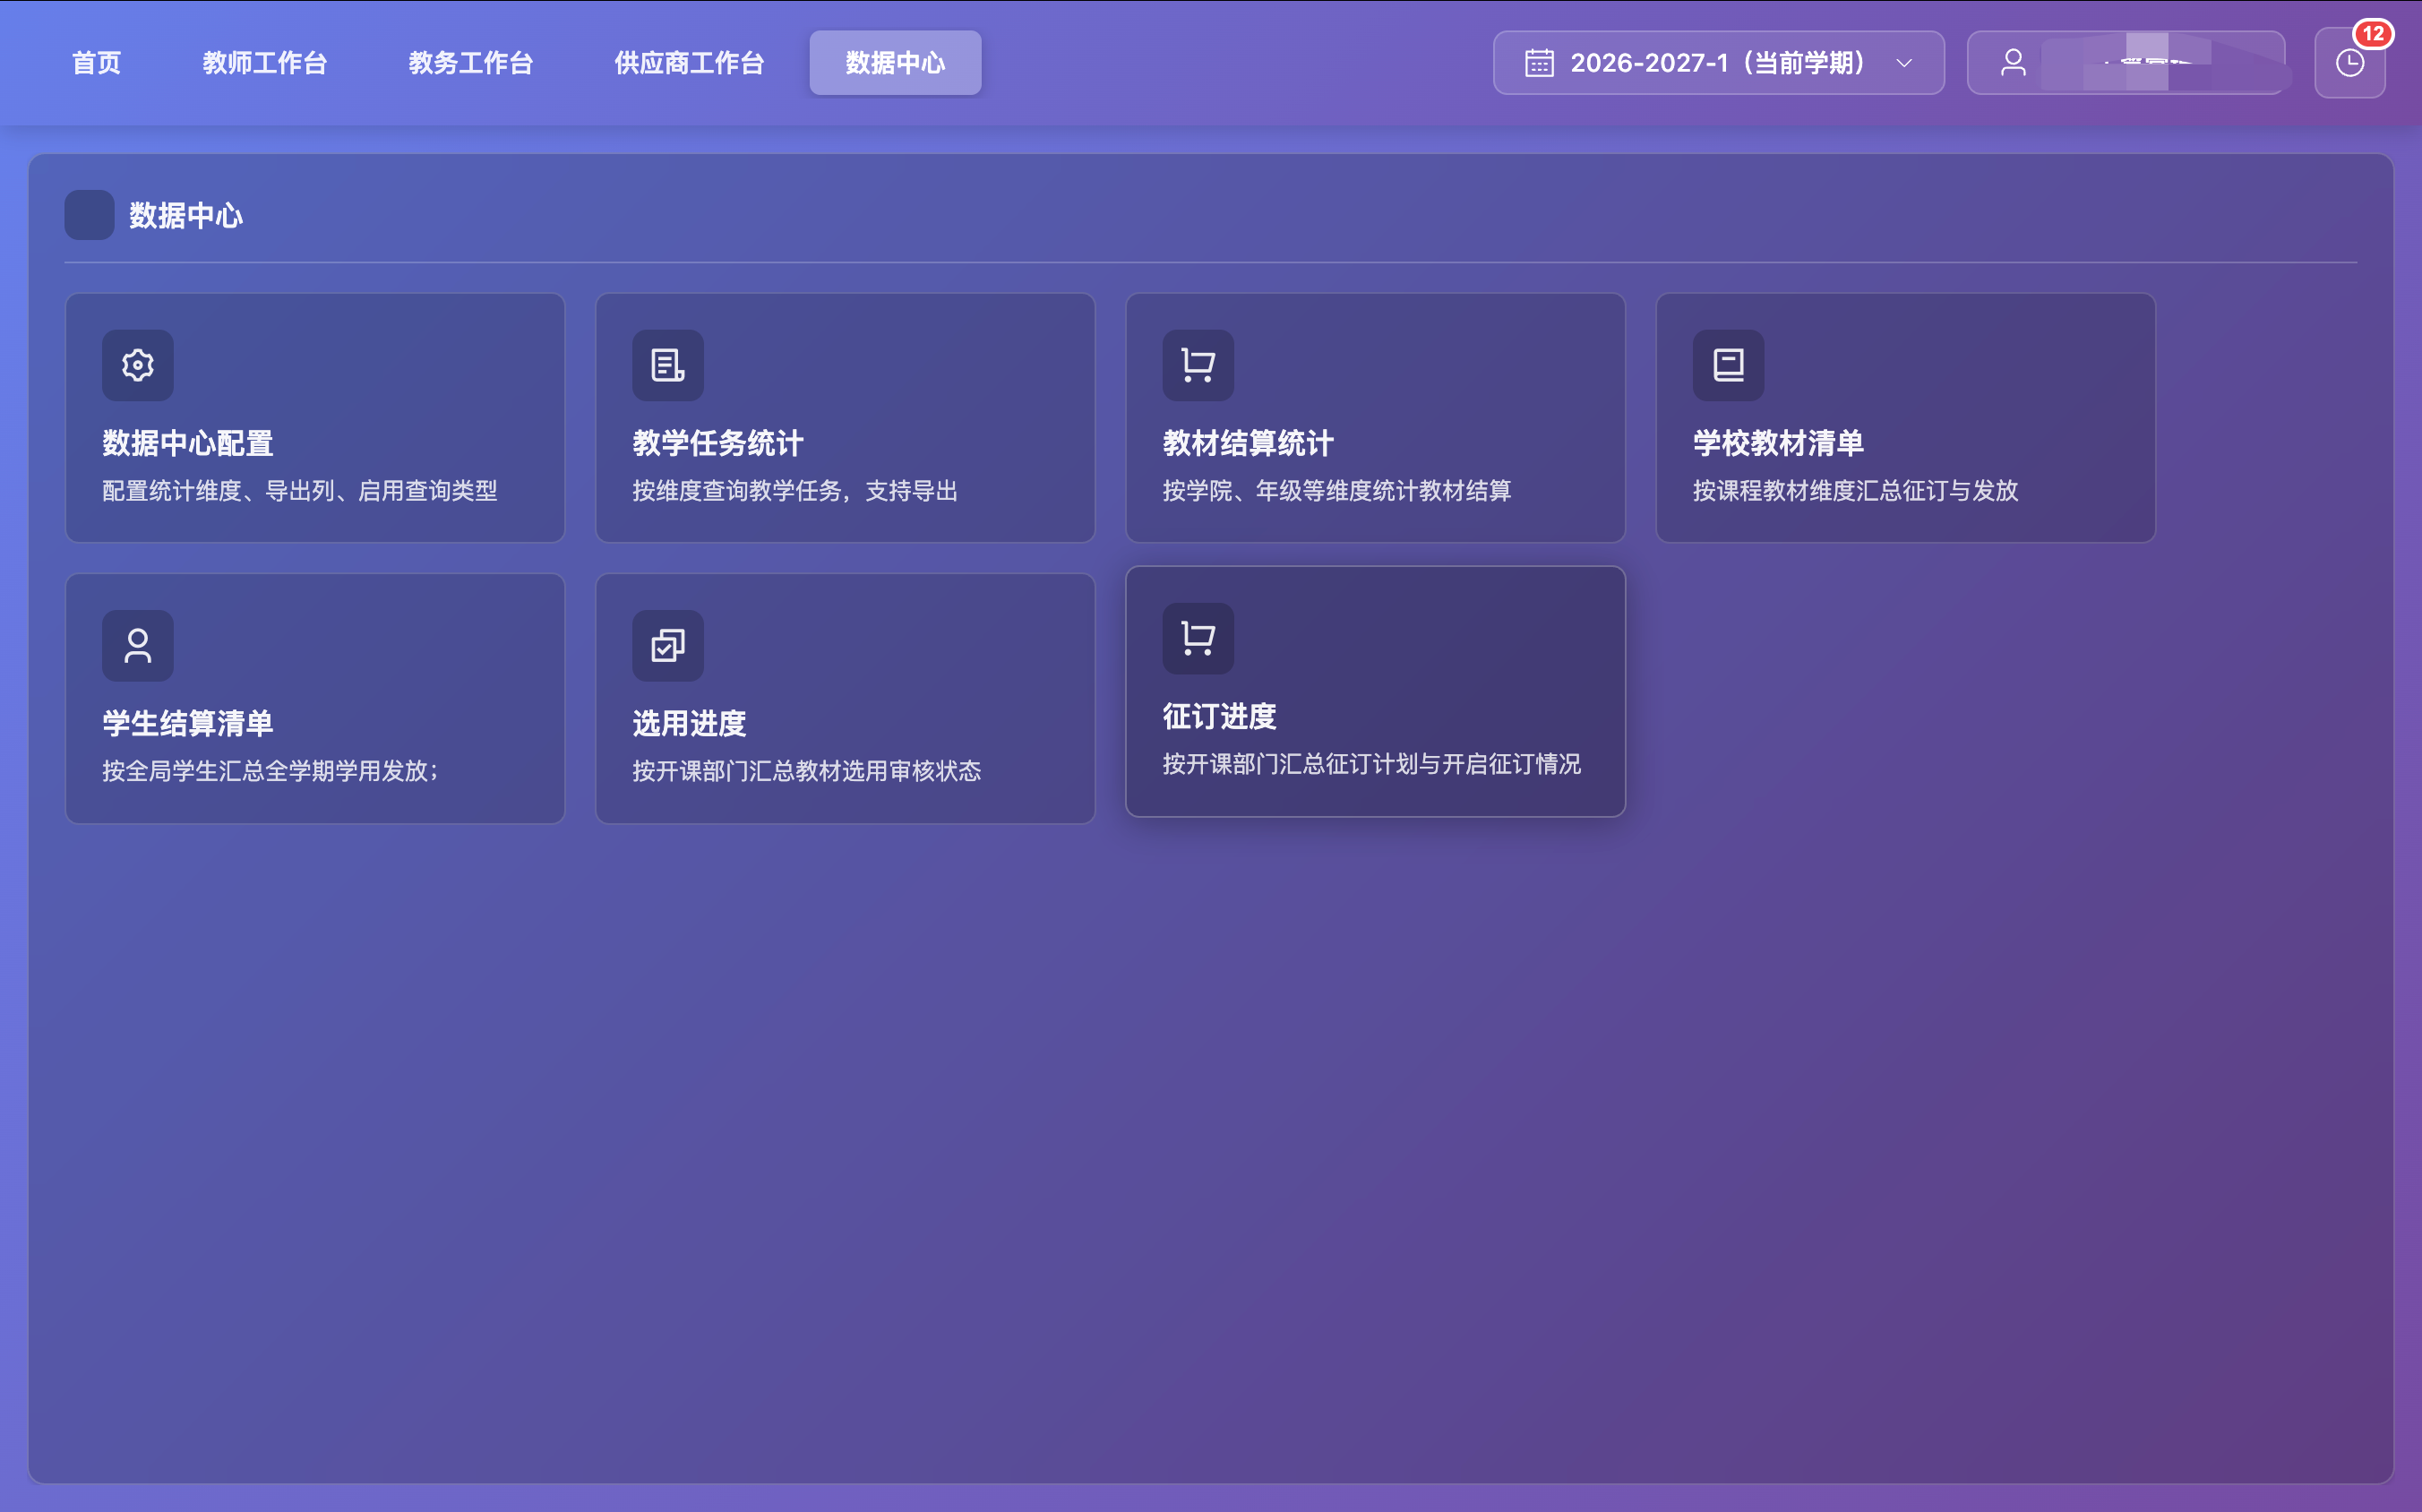Viewport: 2422px width, 1512px height.
Task: Open 选用进度 card title
Action: 689,723
